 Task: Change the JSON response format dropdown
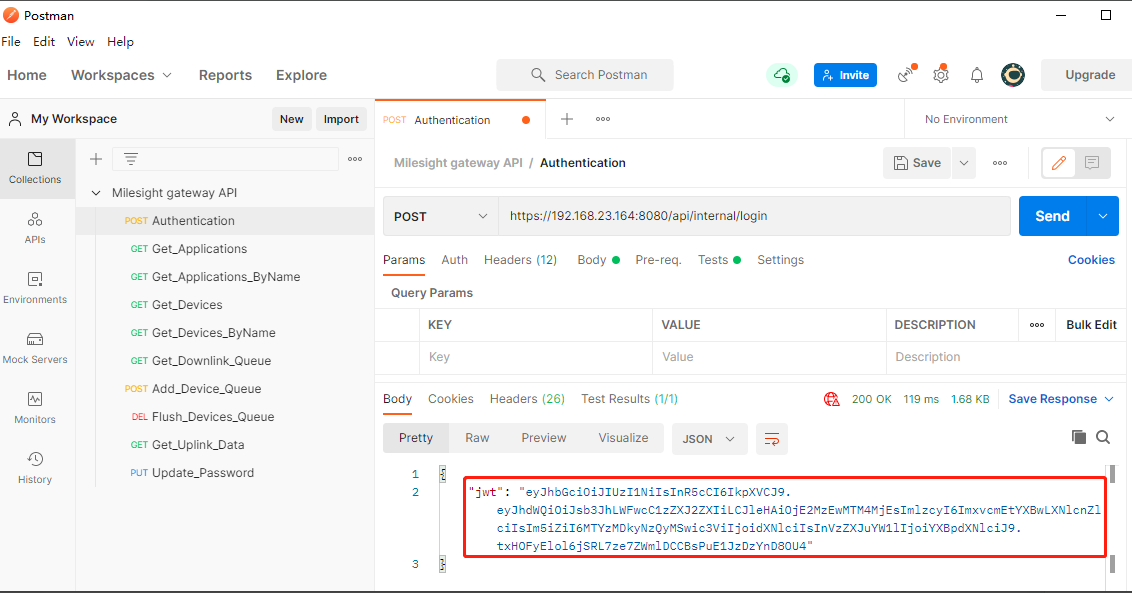pyautogui.click(x=708, y=439)
